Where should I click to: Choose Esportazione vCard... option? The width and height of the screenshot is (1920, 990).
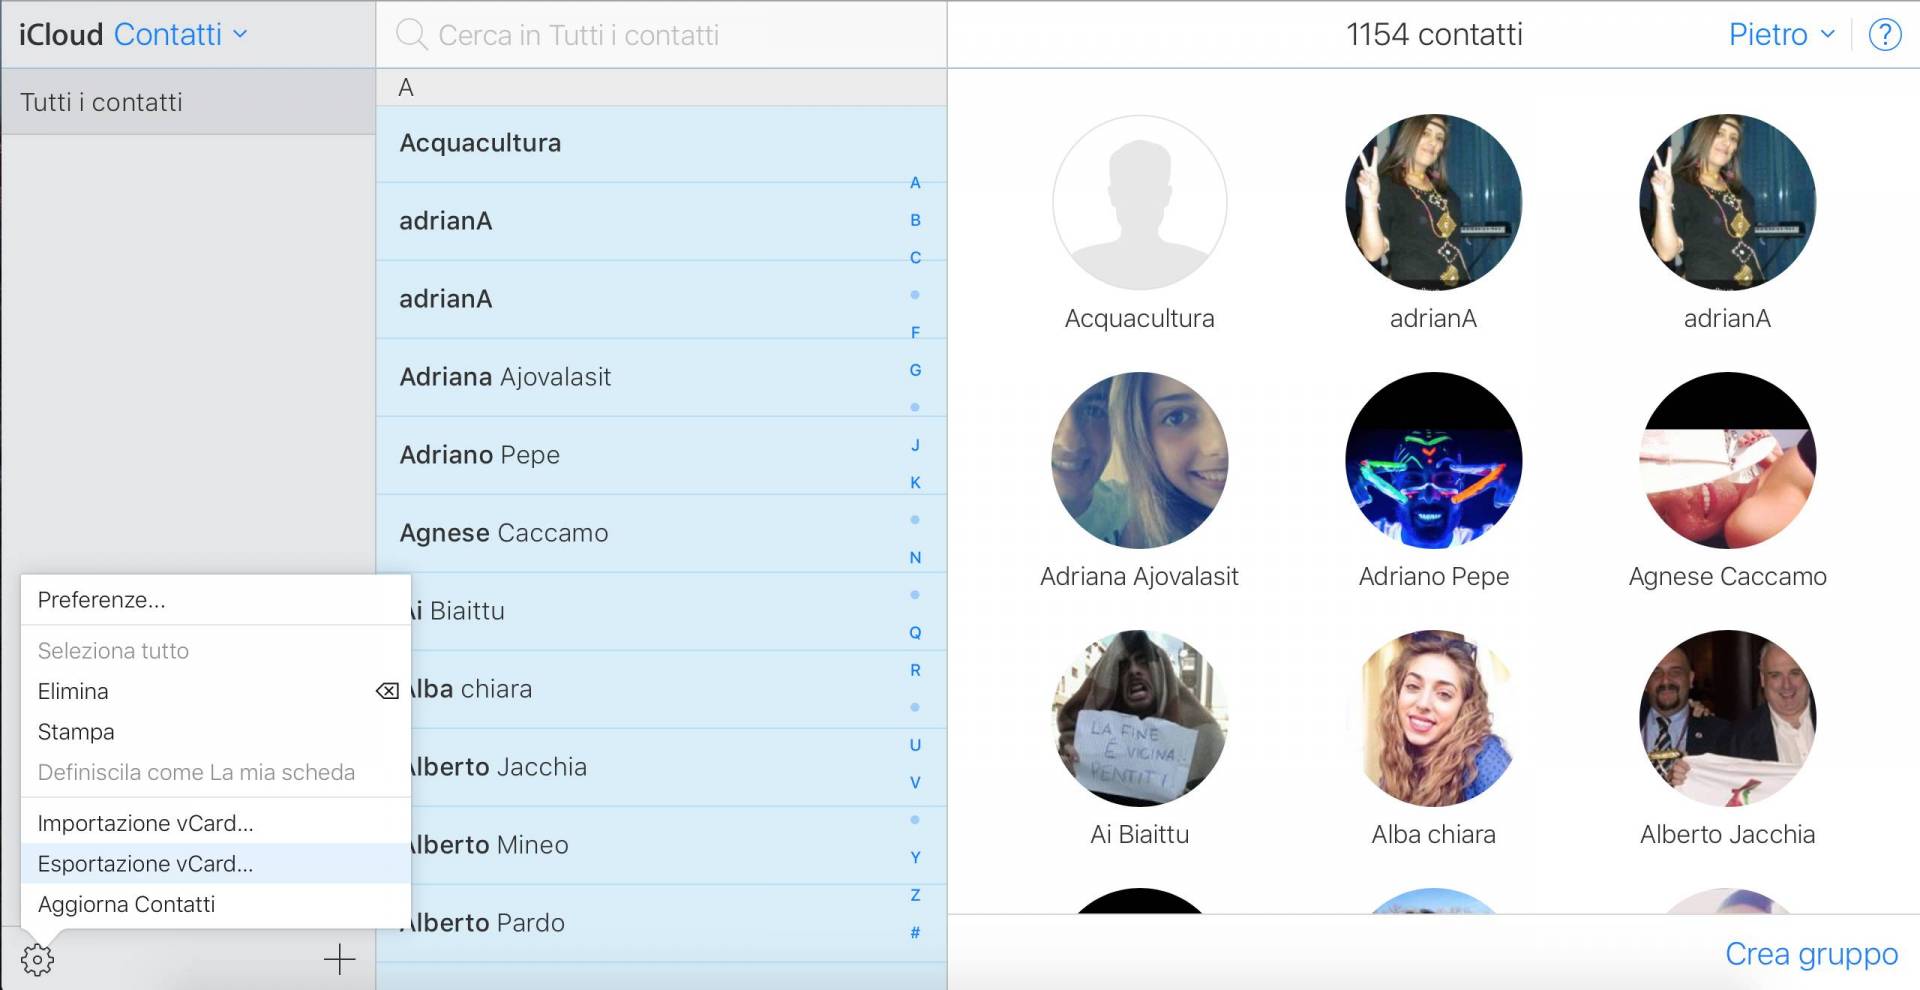click(x=216, y=863)
